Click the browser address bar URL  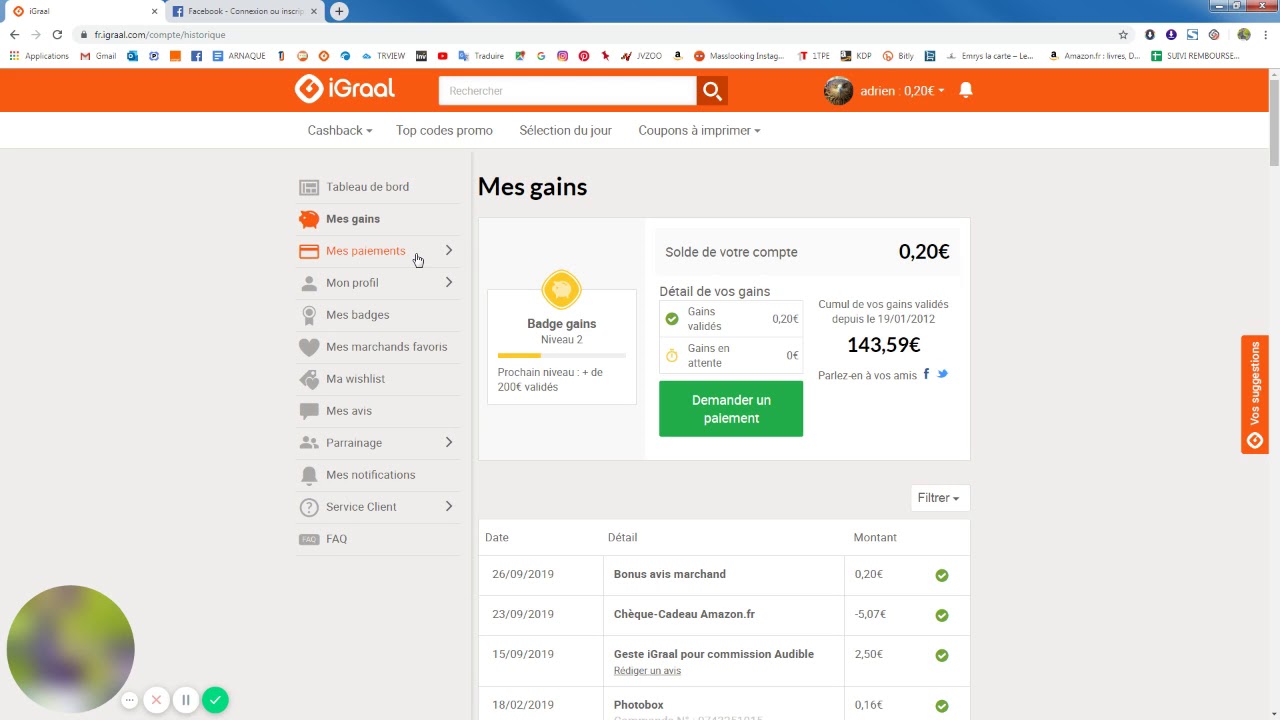point(160,34)
